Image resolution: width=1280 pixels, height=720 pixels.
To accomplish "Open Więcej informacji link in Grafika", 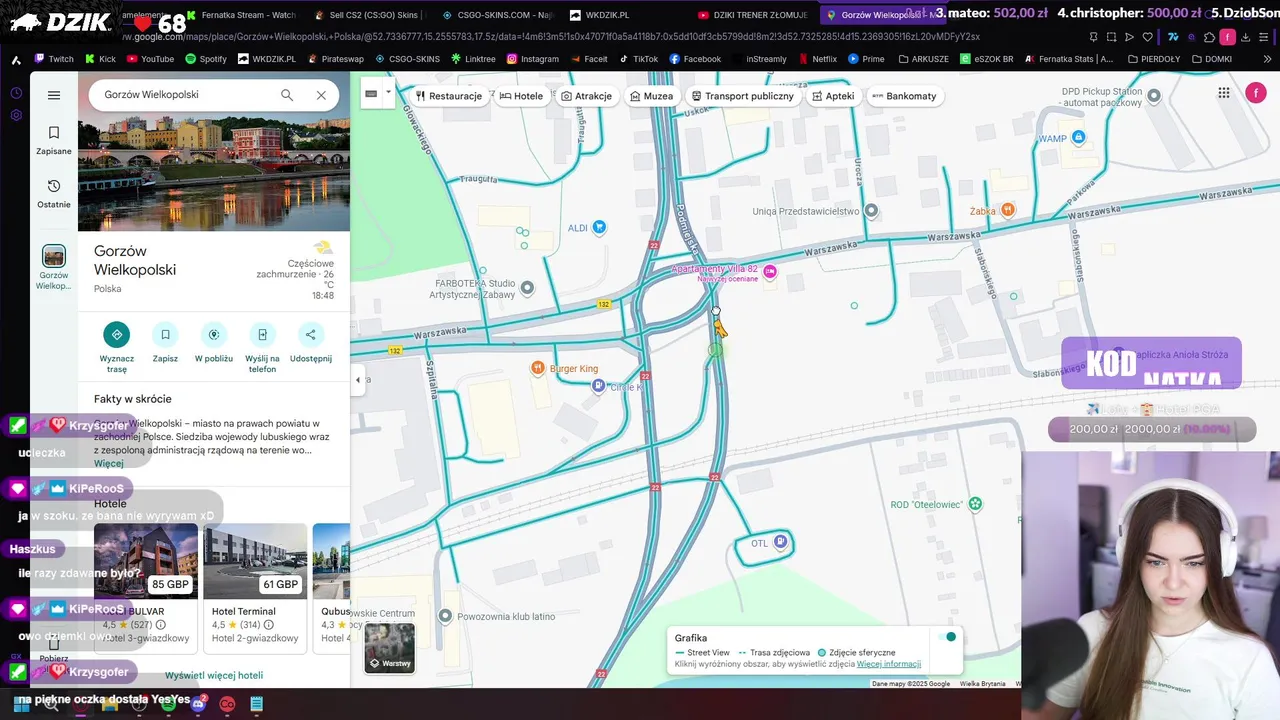I will click(889, 664).
